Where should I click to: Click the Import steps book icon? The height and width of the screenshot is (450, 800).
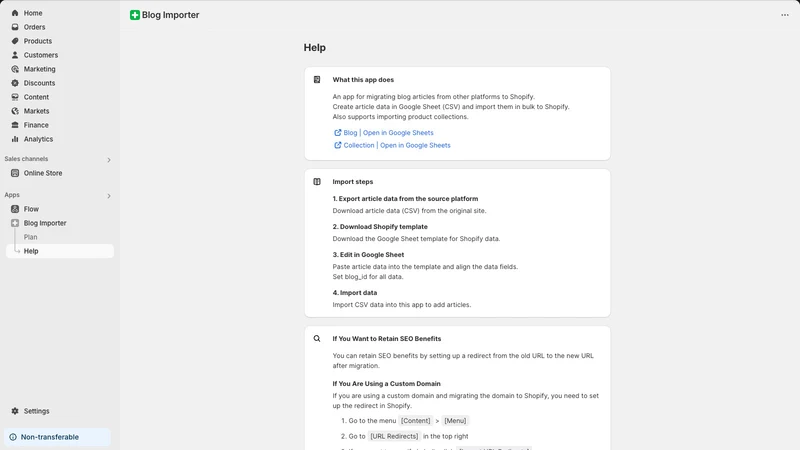[317, 182]
